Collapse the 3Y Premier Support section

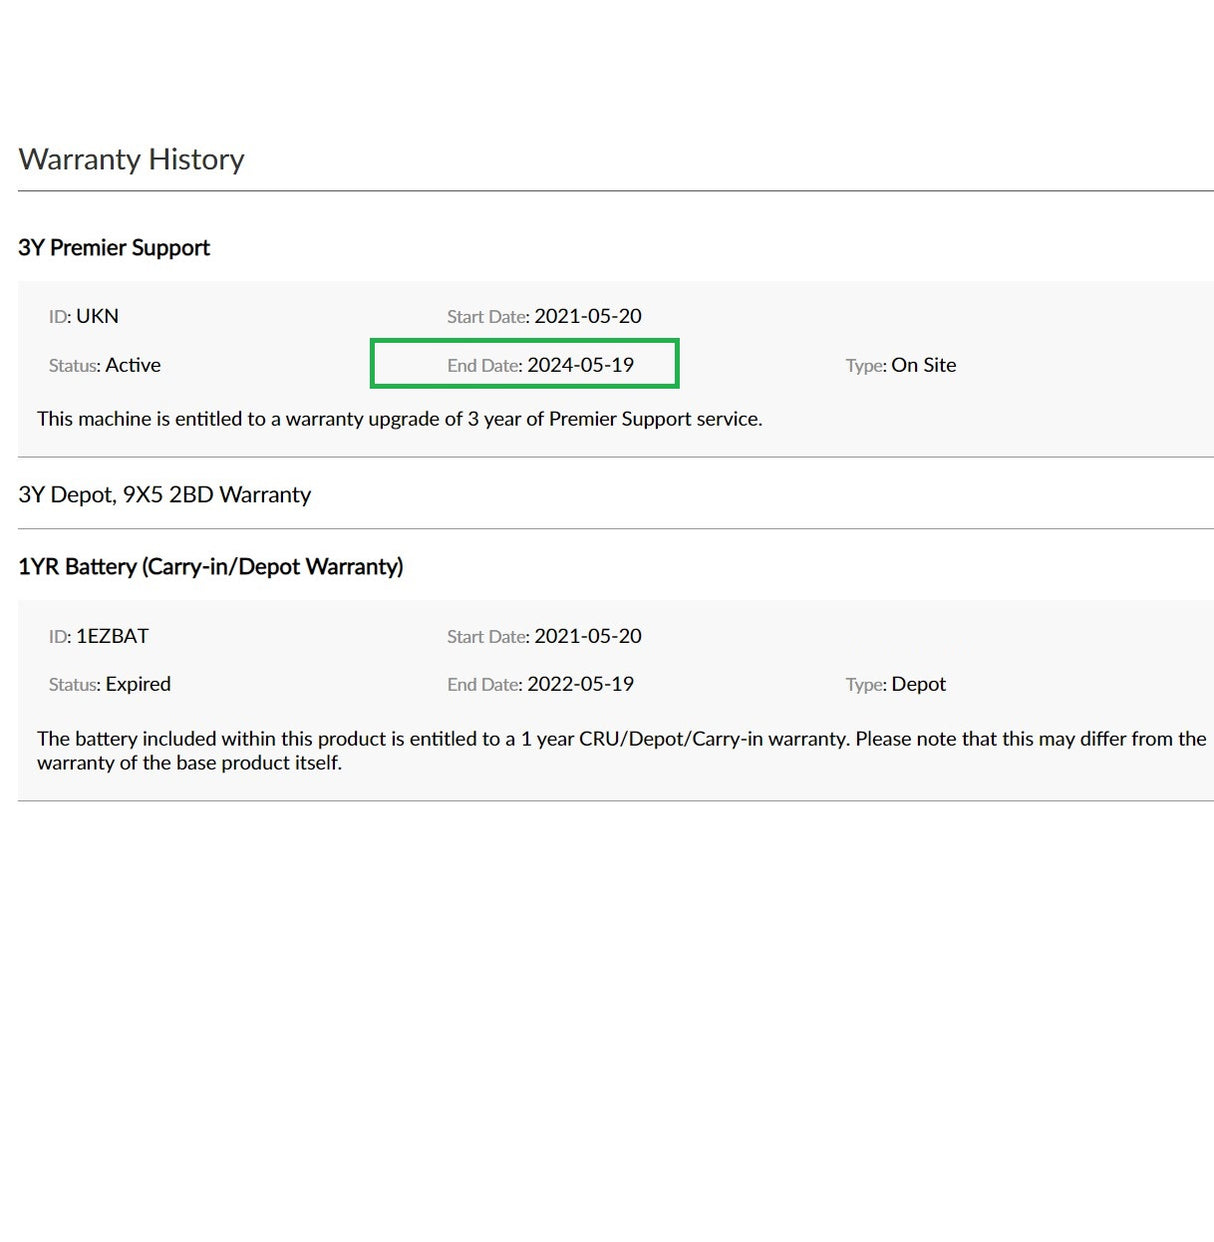(114, 248)
